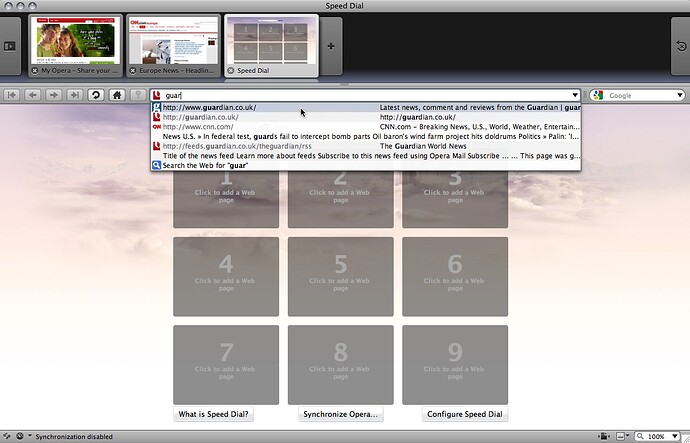Select suggestion http://guardian.co.uk/
This screenshot has height=443, width=690.
(366, 117)
